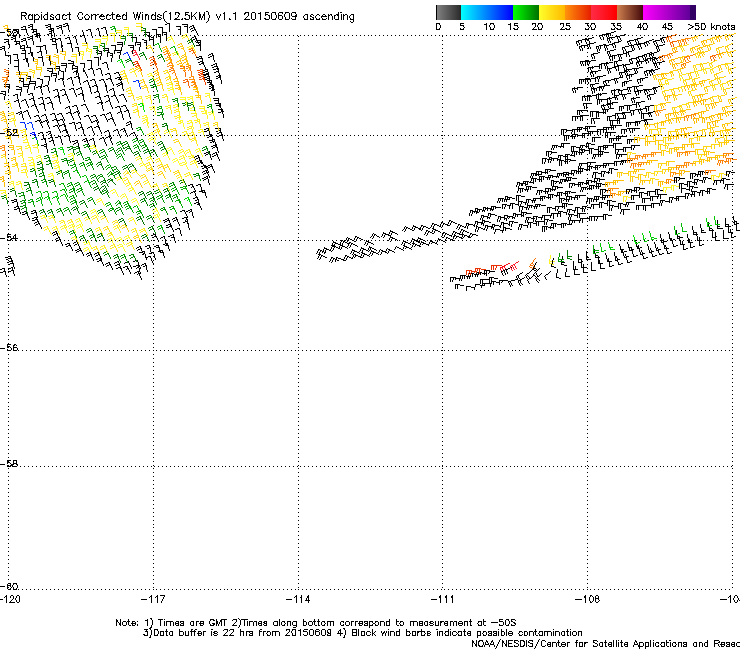Image resolution: width=740 pixels, height=650 pixels.
Task: Click the green 15-20 knots color segment
Action: coord(526,12)
